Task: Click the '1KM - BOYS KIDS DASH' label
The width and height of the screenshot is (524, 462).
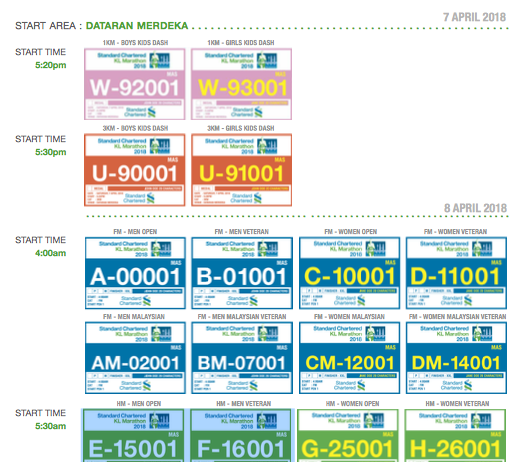Action: 135,43
